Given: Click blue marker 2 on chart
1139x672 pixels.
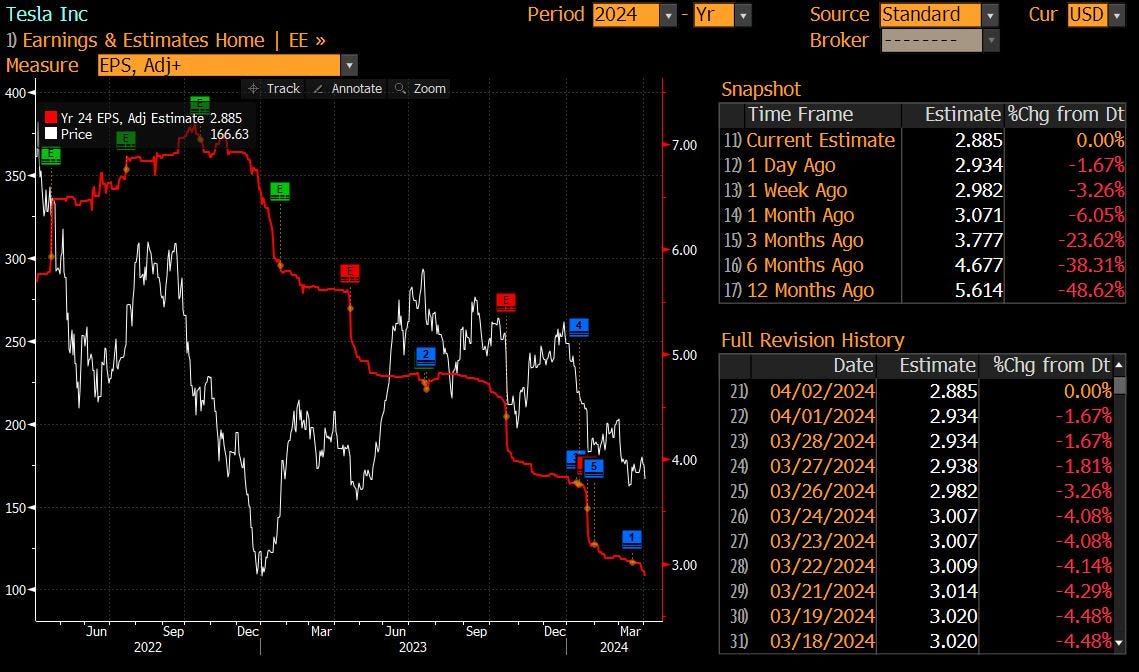Looking at the screenshot, I should (x=426, y=356).
